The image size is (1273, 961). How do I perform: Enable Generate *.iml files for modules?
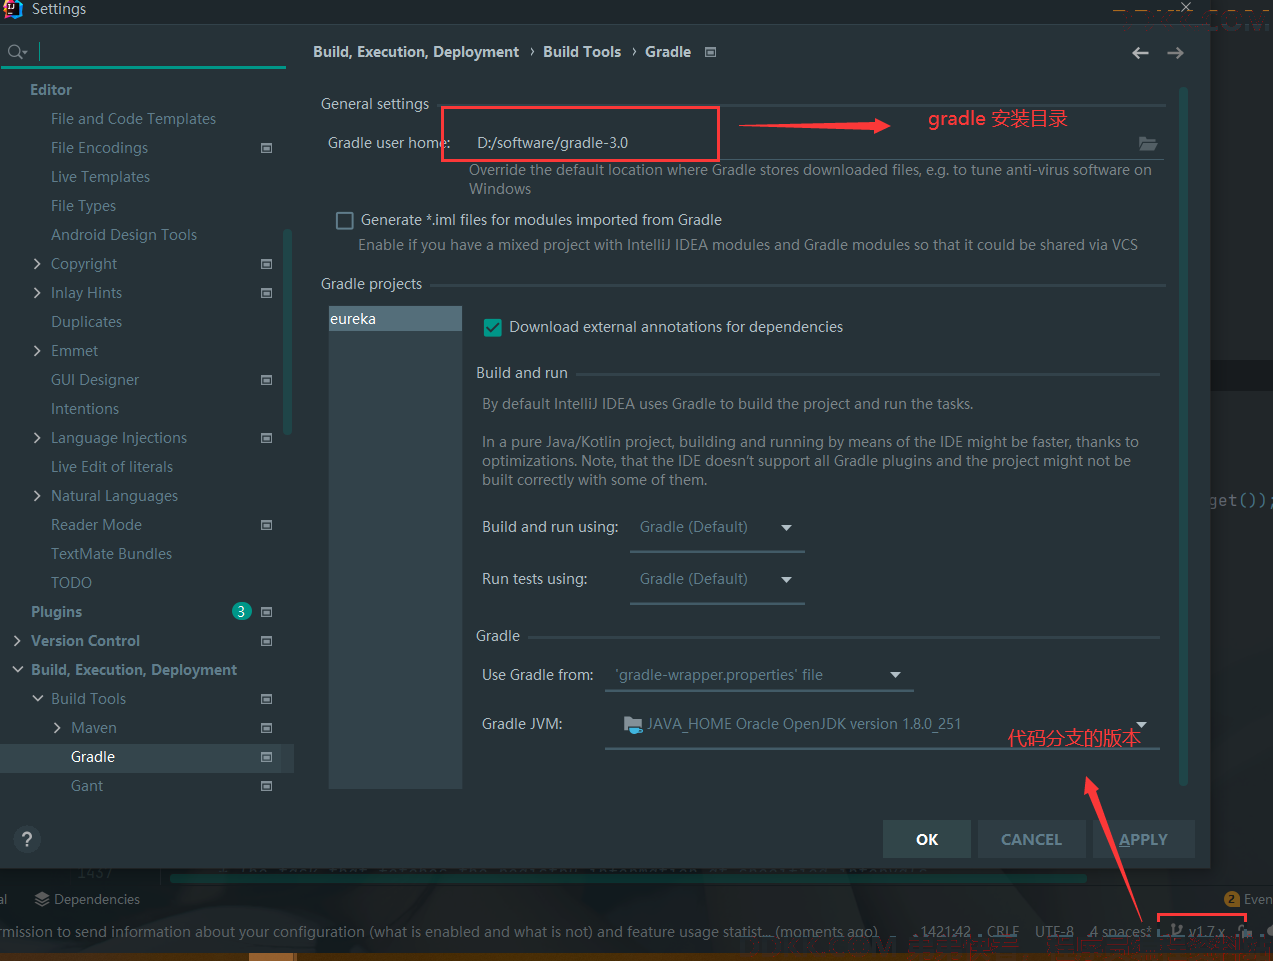(x=345, y=220)
